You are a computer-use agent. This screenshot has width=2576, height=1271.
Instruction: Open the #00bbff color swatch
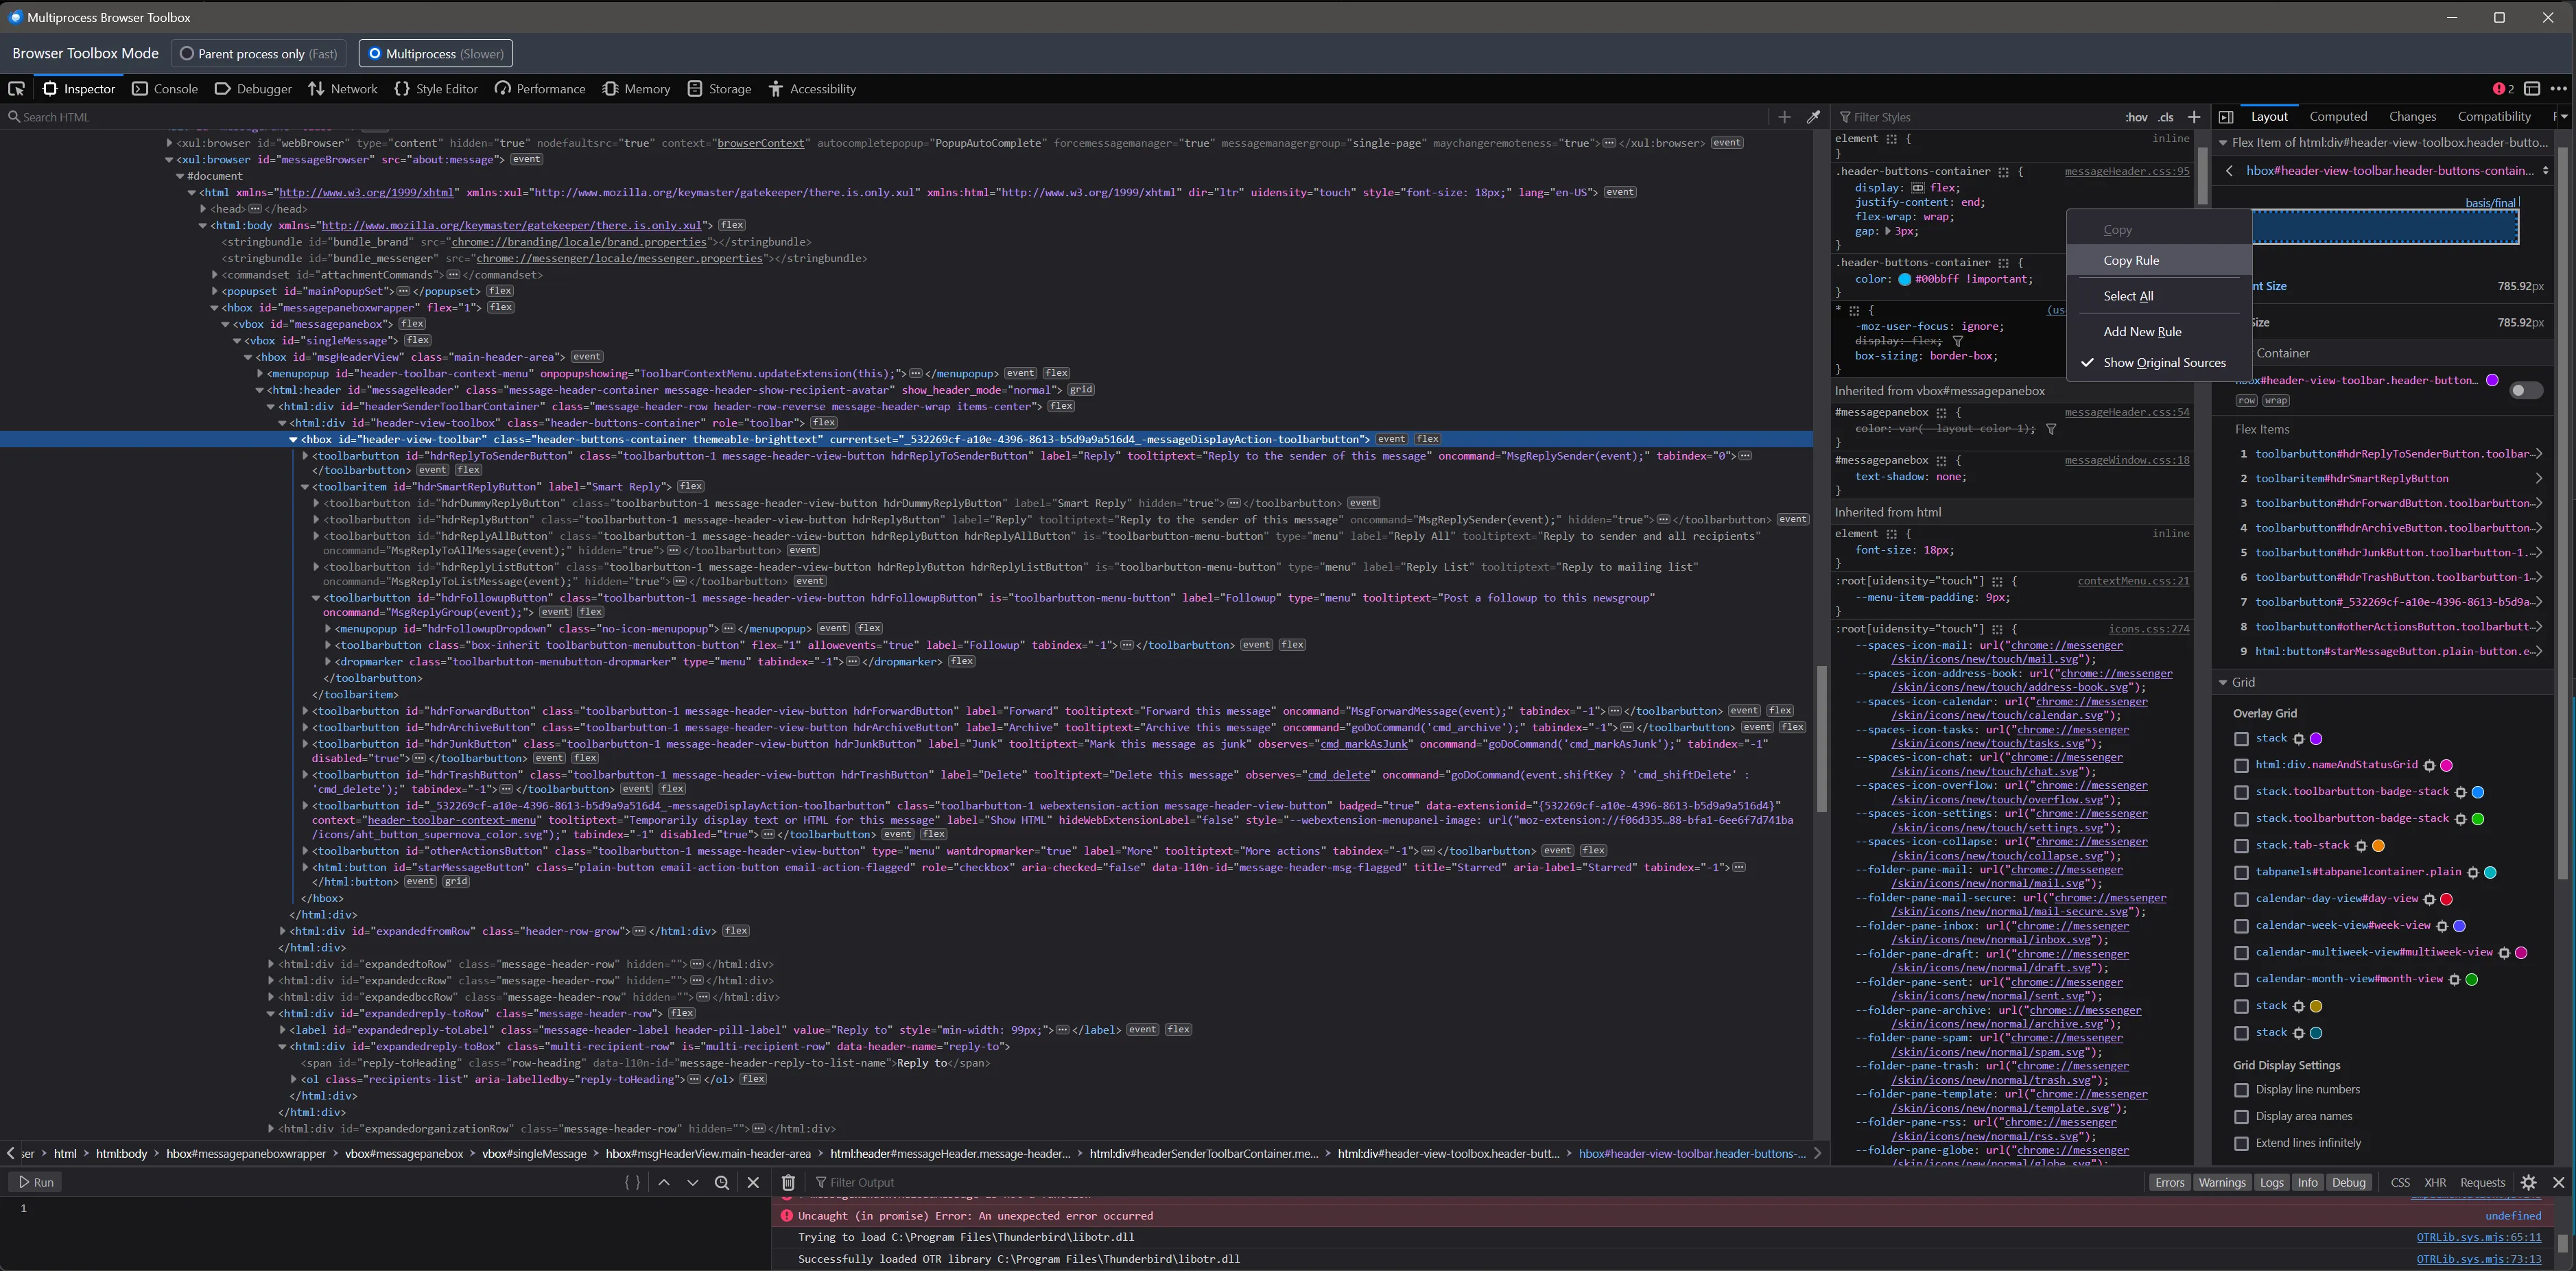point(1904,280)
